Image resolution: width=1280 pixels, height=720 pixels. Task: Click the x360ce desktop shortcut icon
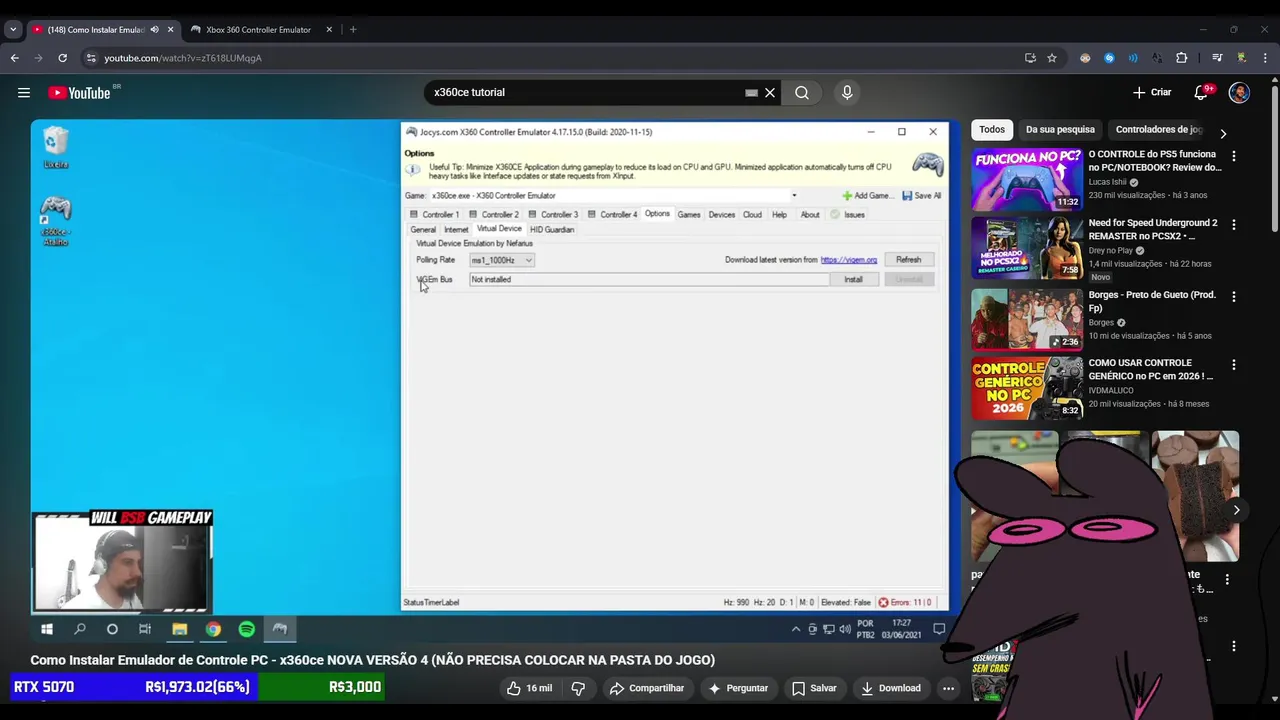[55, 220]
